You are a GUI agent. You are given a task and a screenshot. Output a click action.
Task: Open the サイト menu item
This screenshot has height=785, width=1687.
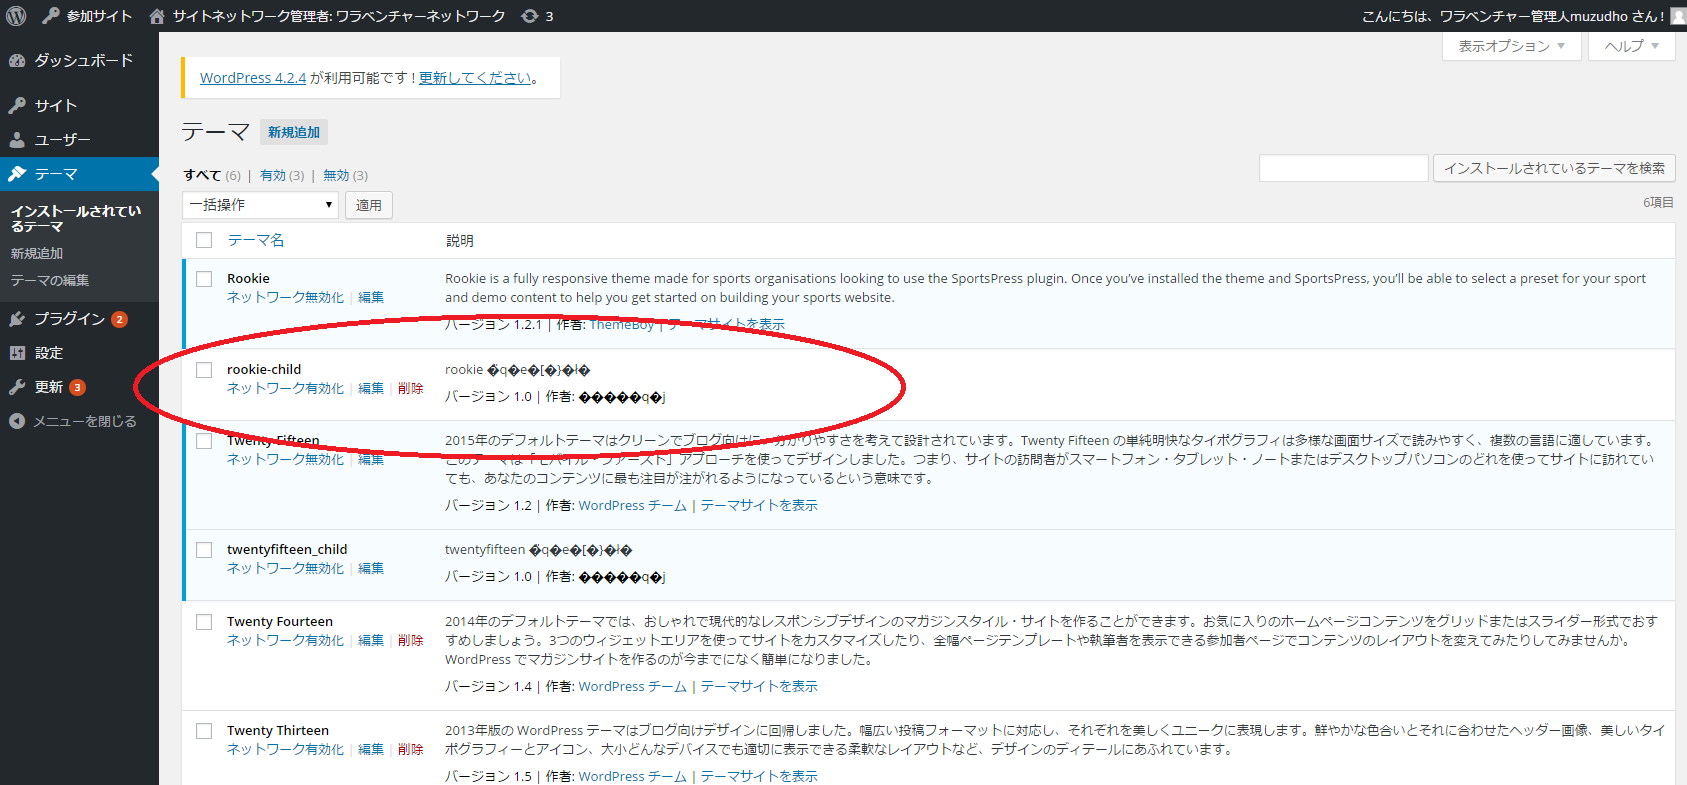pos(79,106)
